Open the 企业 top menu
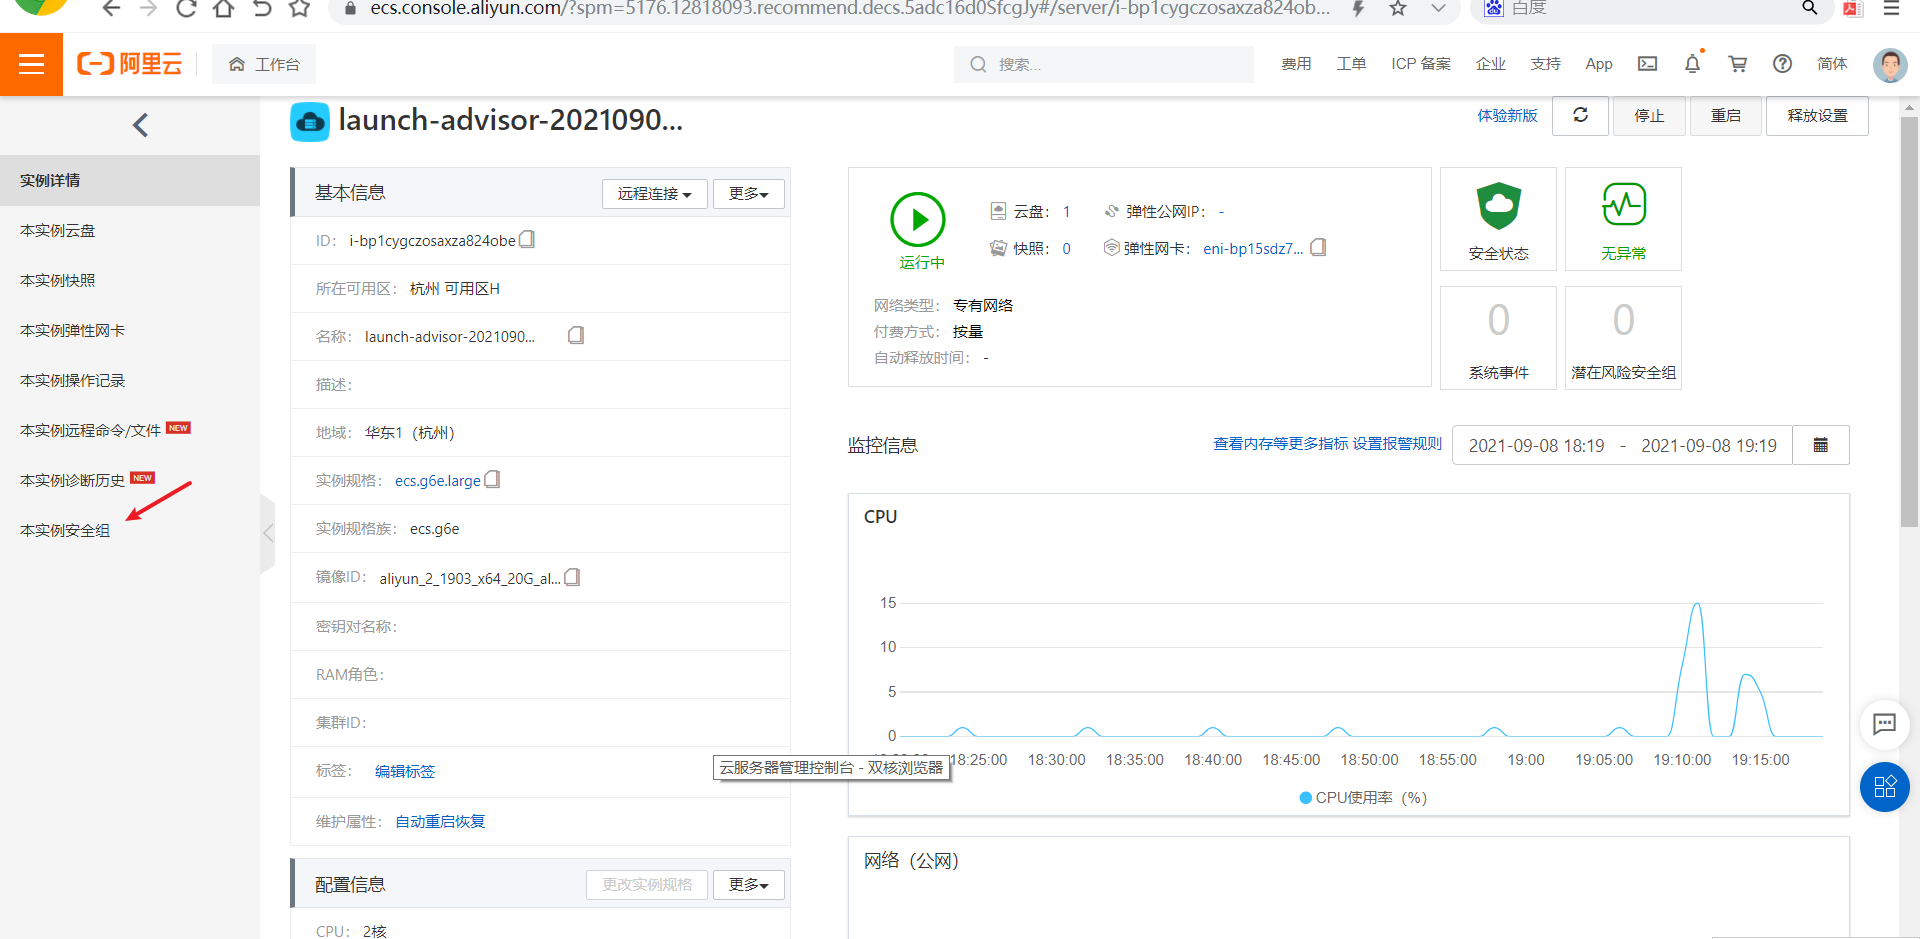 [1490, 64]
